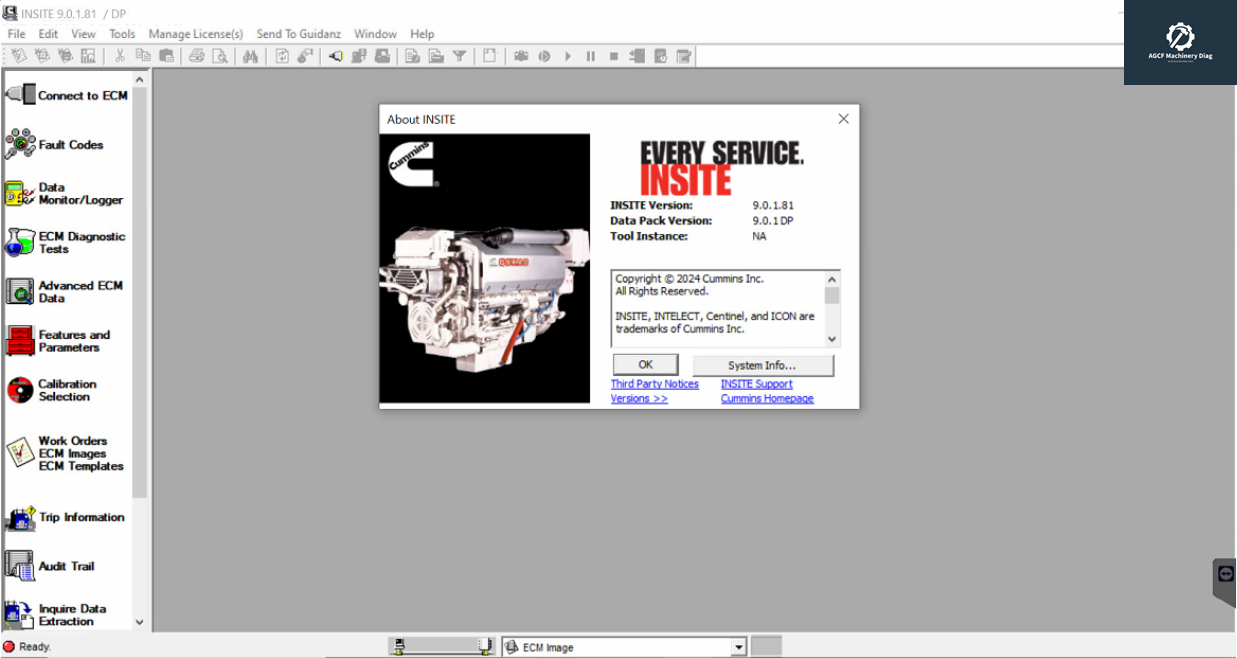The width and height of the screenshot is (1237, 658).
Task: Open the Tools menu
Action: click(121, 33)
